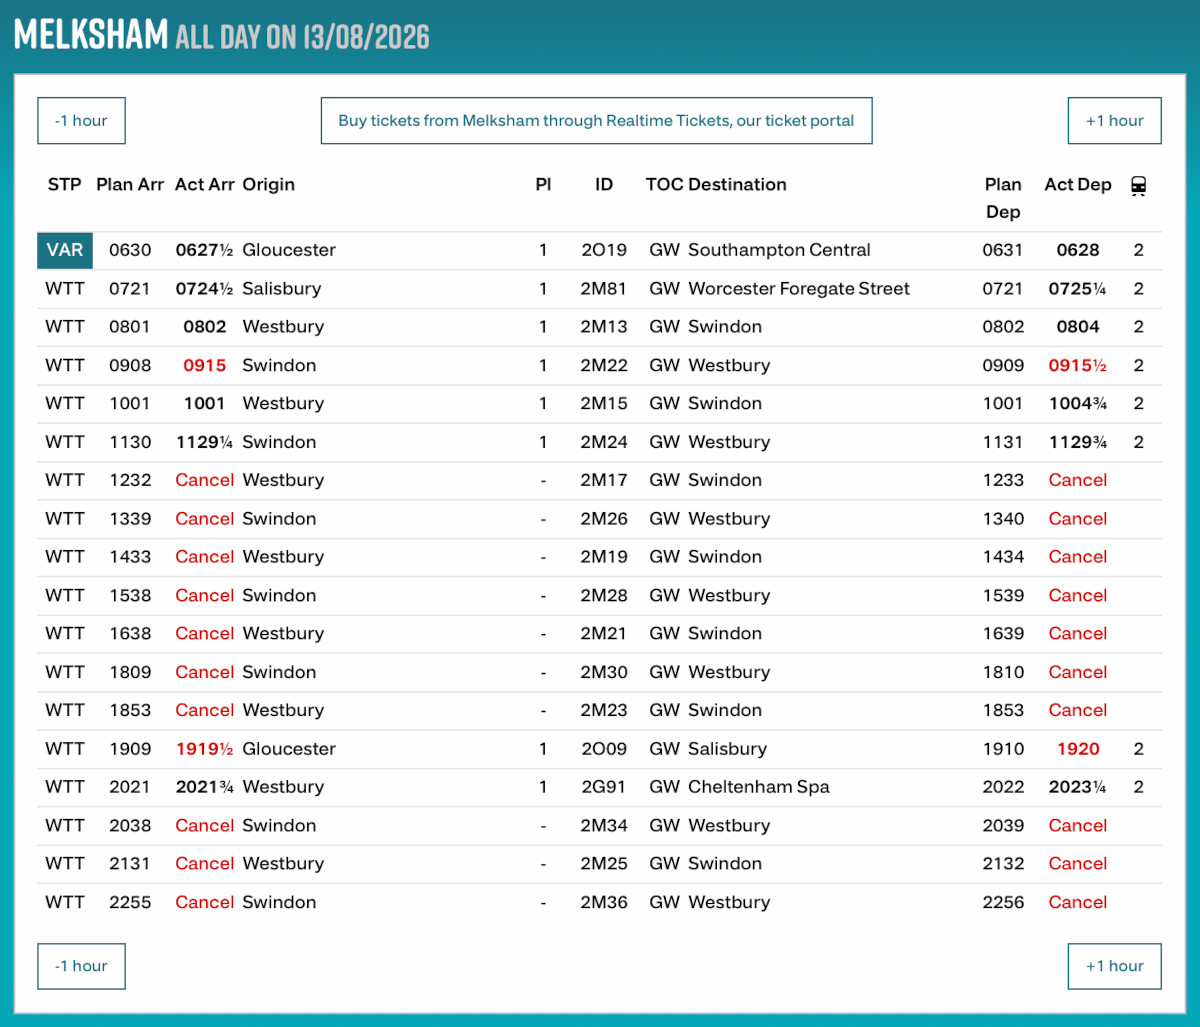Open the Realtime Tickets purchase link
Screen dimensions: 1200x1027
(596, 121)
